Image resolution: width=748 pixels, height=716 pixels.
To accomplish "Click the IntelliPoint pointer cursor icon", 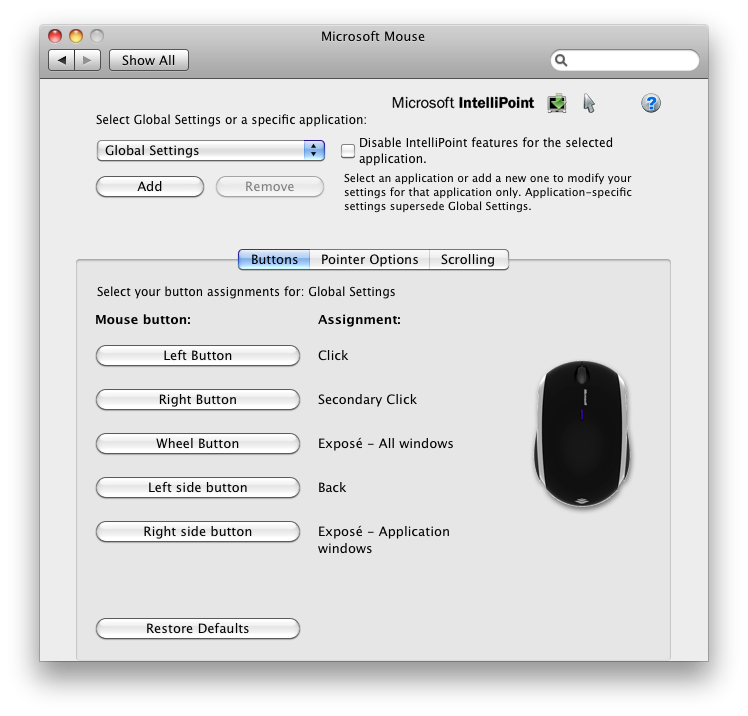I will click(589, 103).
